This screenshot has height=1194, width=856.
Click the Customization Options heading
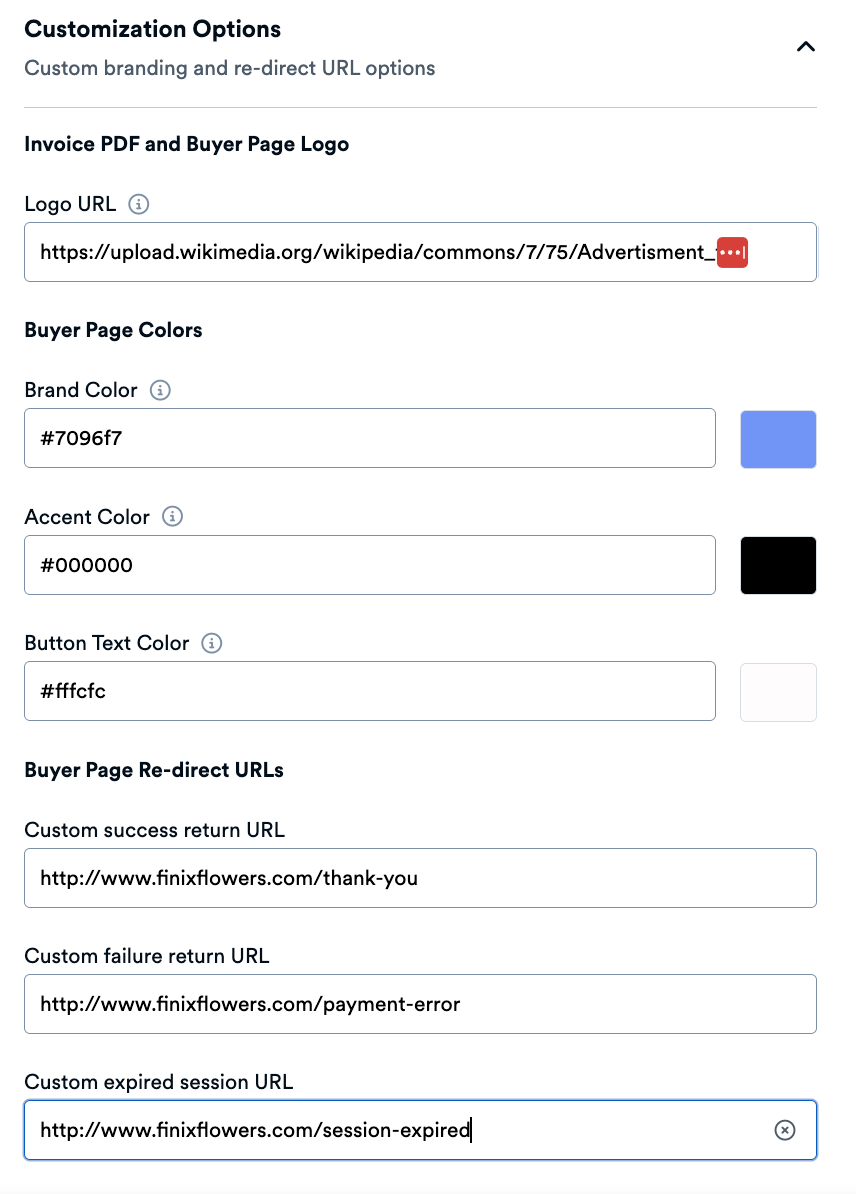coord(152,29)
